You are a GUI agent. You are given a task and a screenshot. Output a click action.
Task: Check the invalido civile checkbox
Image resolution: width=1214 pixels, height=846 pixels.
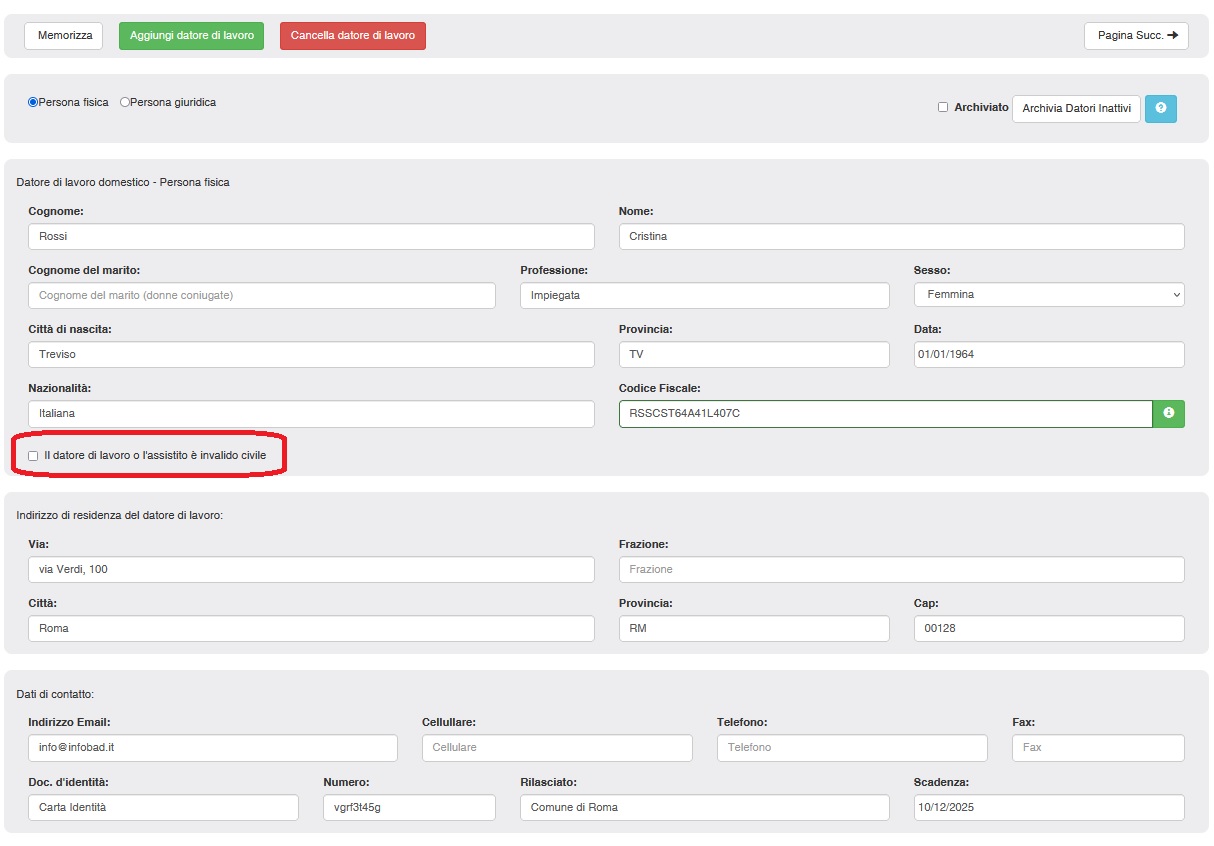34,456
